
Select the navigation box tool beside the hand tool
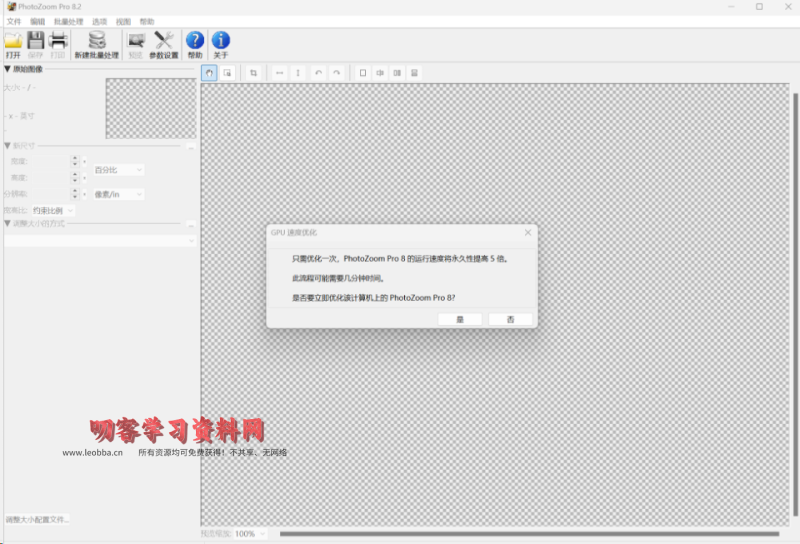coord(227,73)
